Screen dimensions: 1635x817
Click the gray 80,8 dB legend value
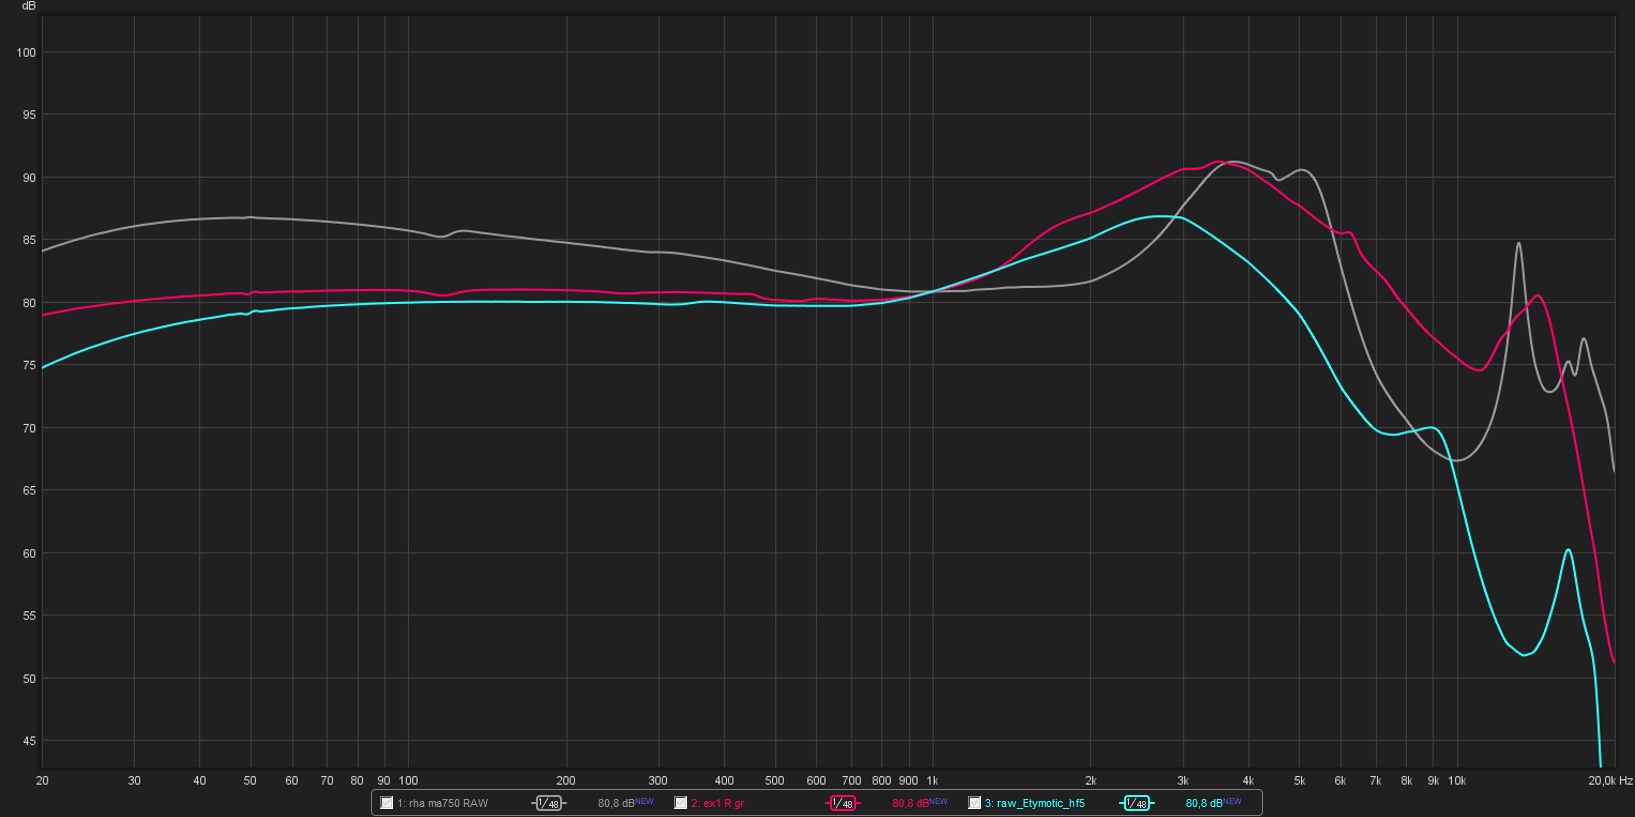click(x=615, y=803)
